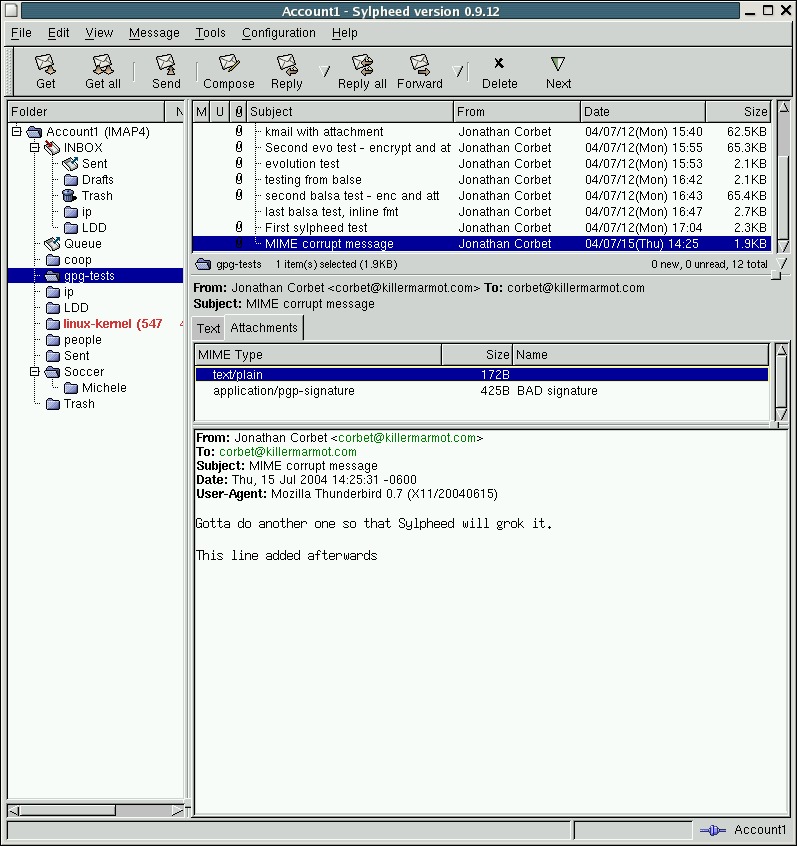Open the File menu

[x=21, y=33]
